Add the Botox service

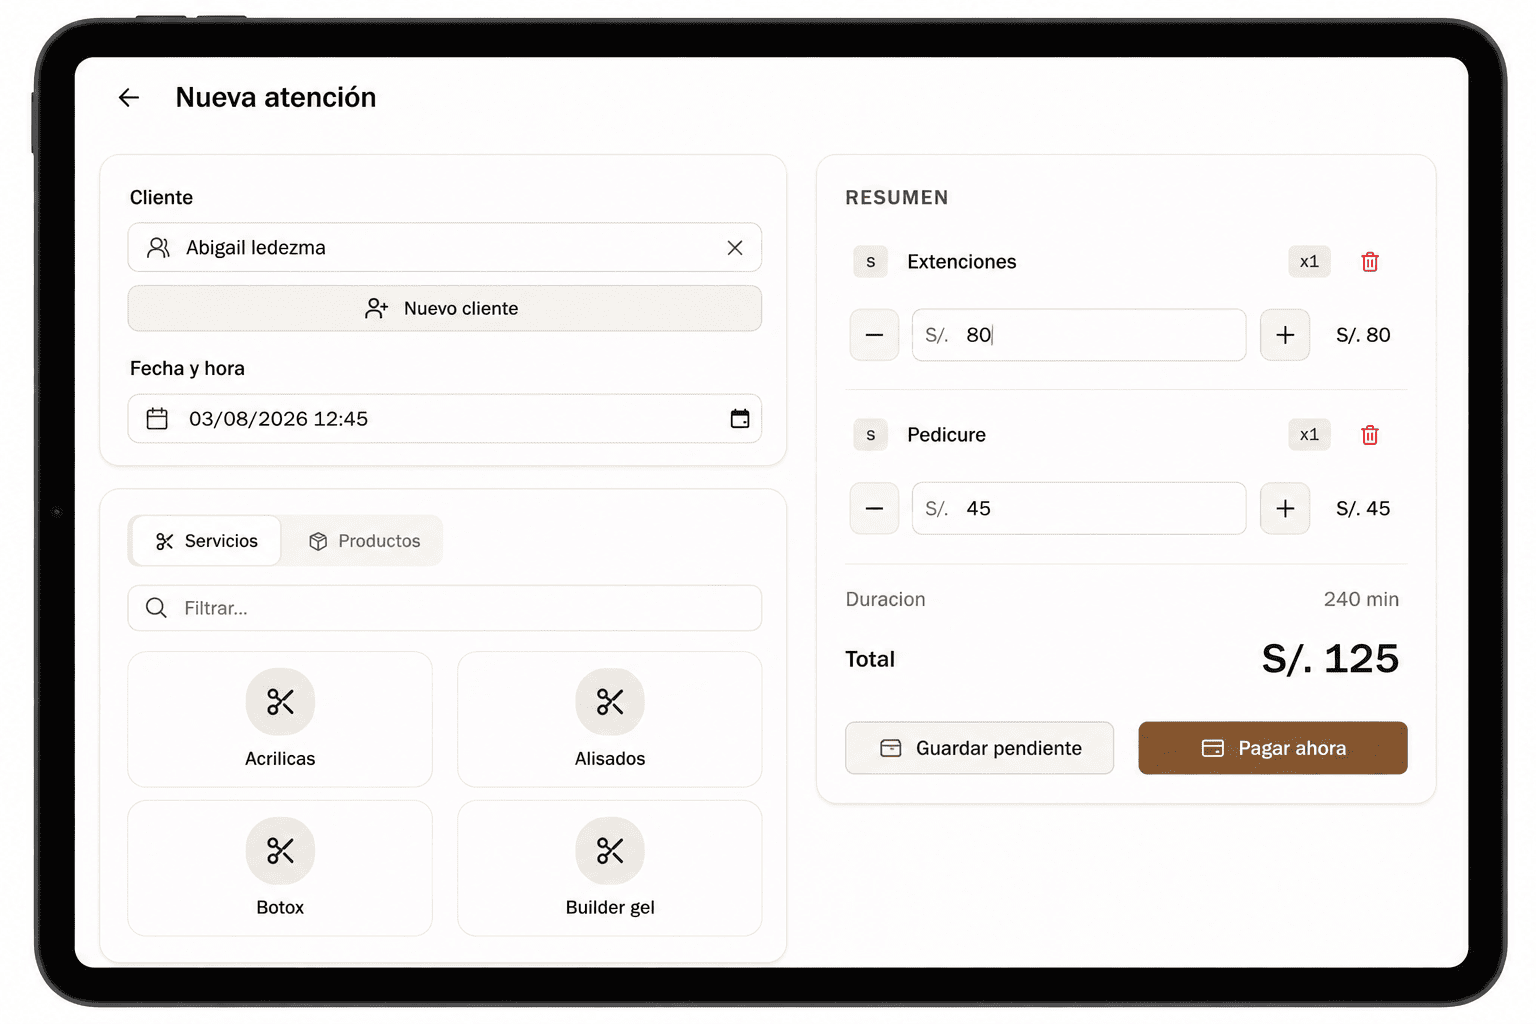(x=280, y=868)
